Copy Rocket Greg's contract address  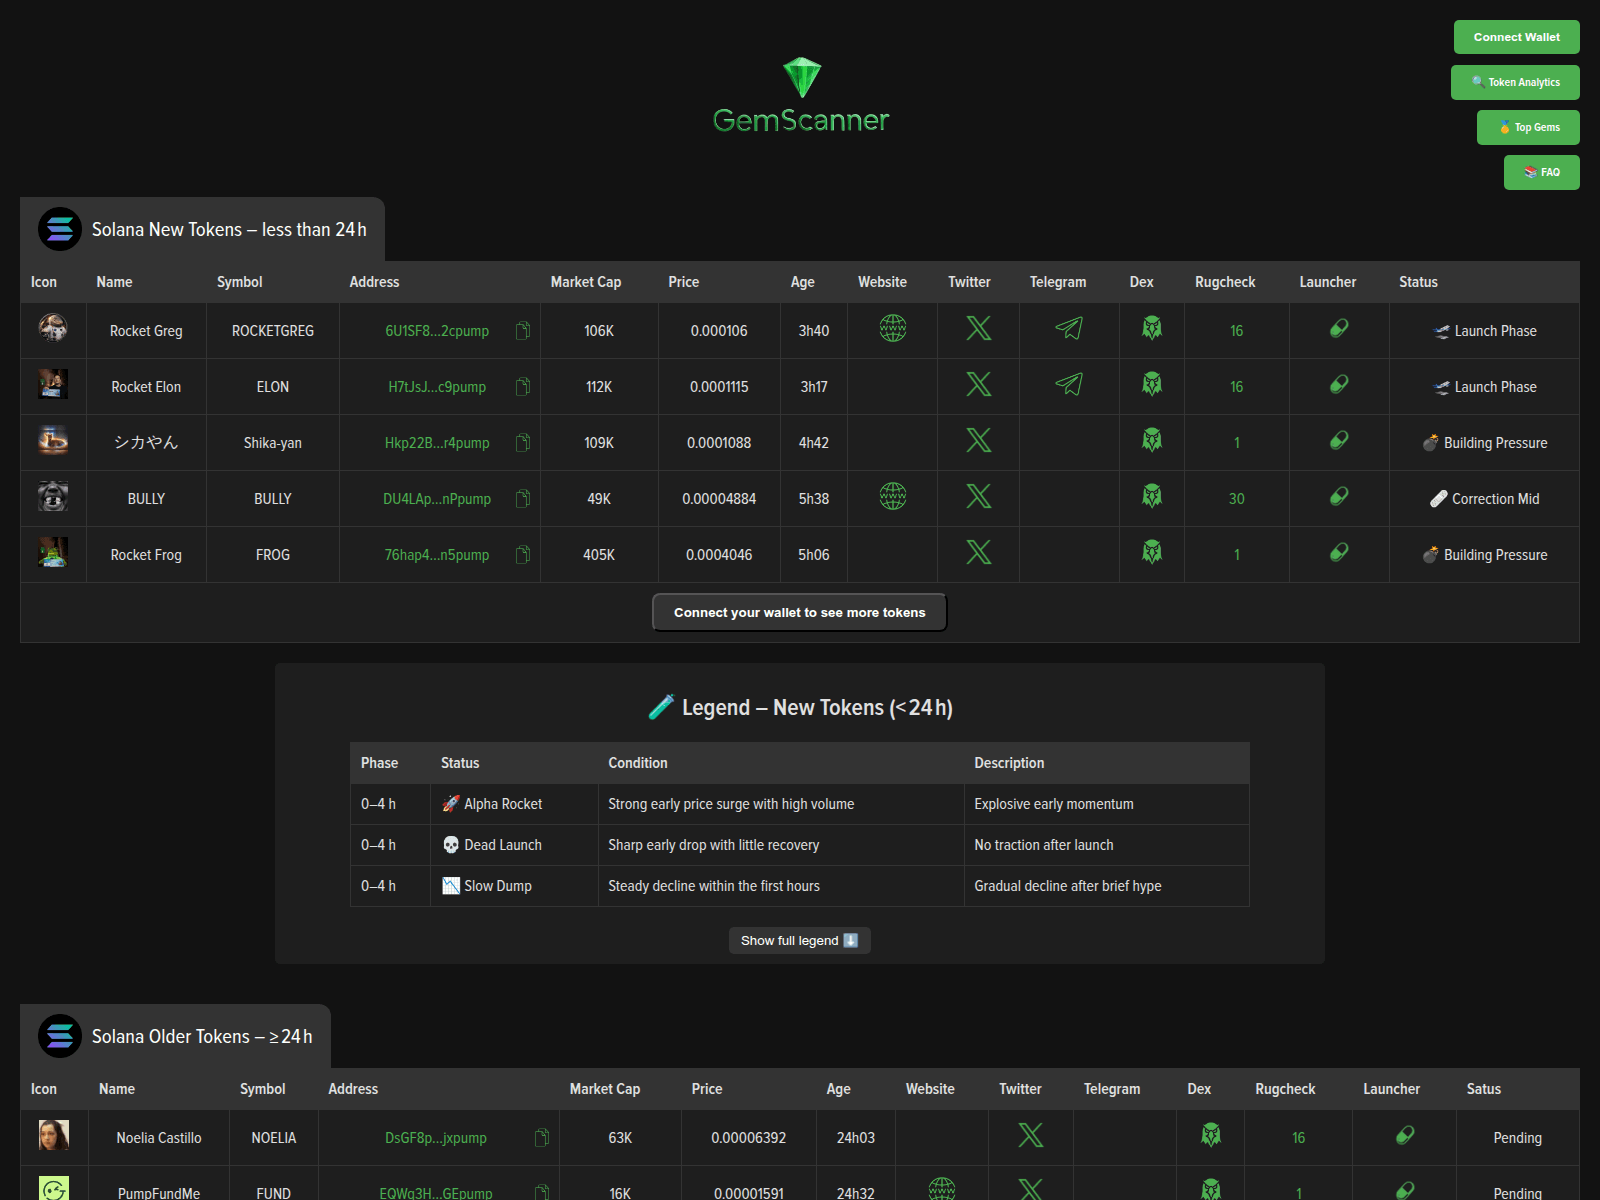tap(522, 331)
